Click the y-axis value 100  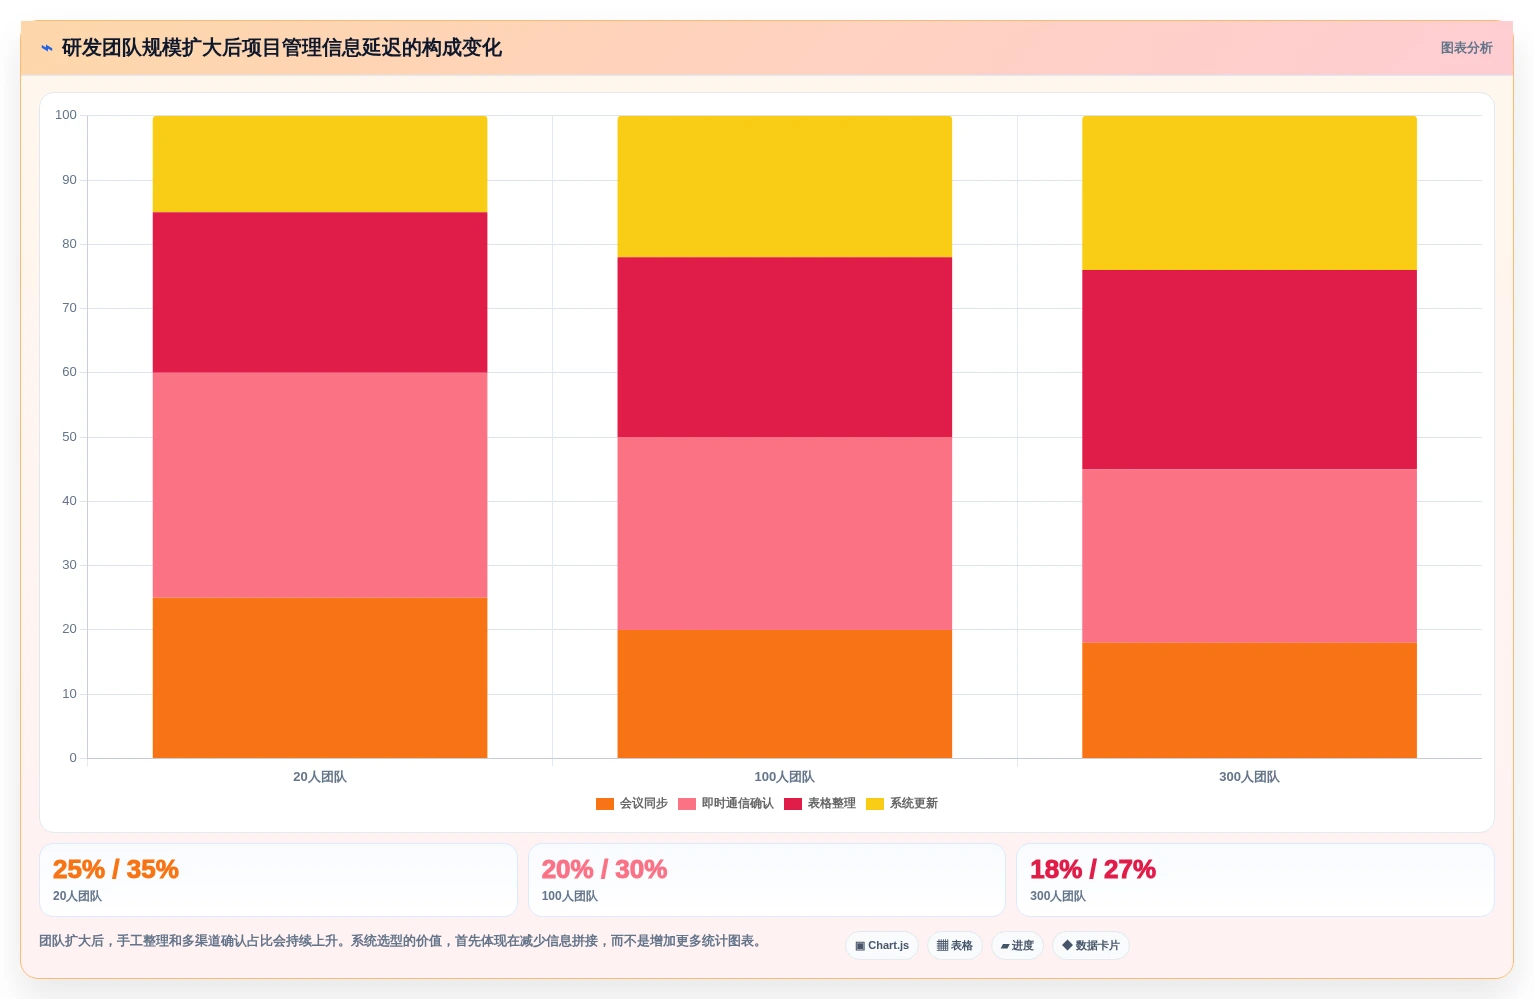point(66,115)
